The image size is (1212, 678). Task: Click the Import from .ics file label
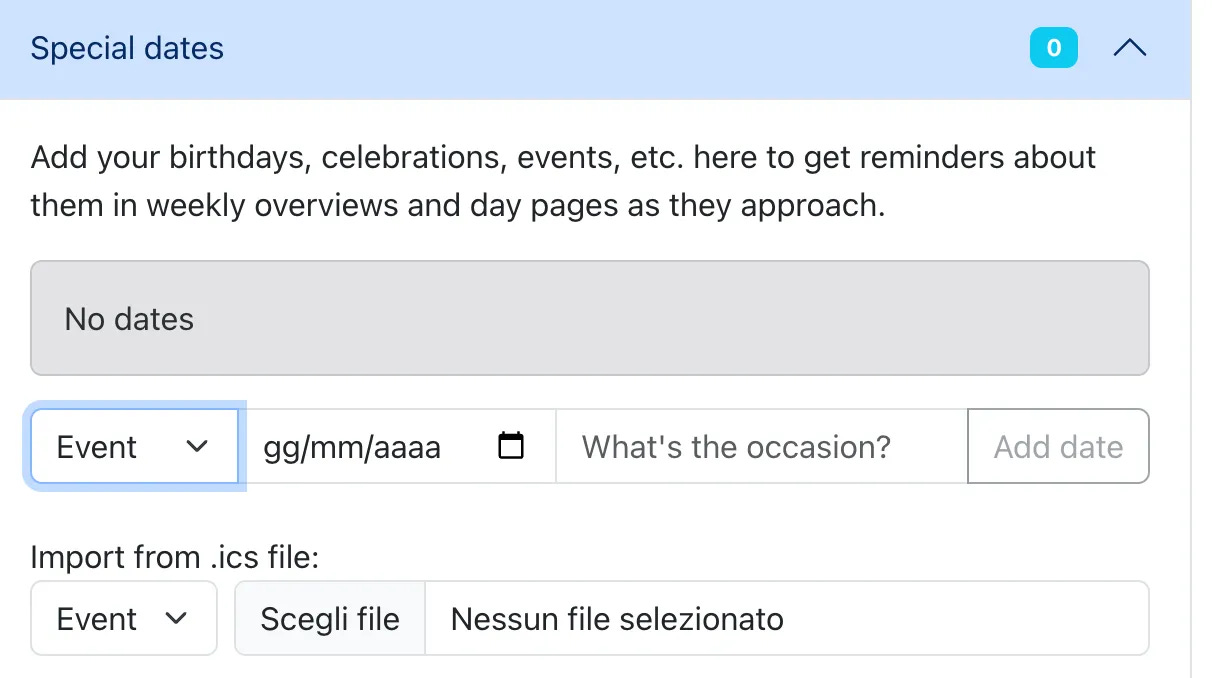pos(175,557)
